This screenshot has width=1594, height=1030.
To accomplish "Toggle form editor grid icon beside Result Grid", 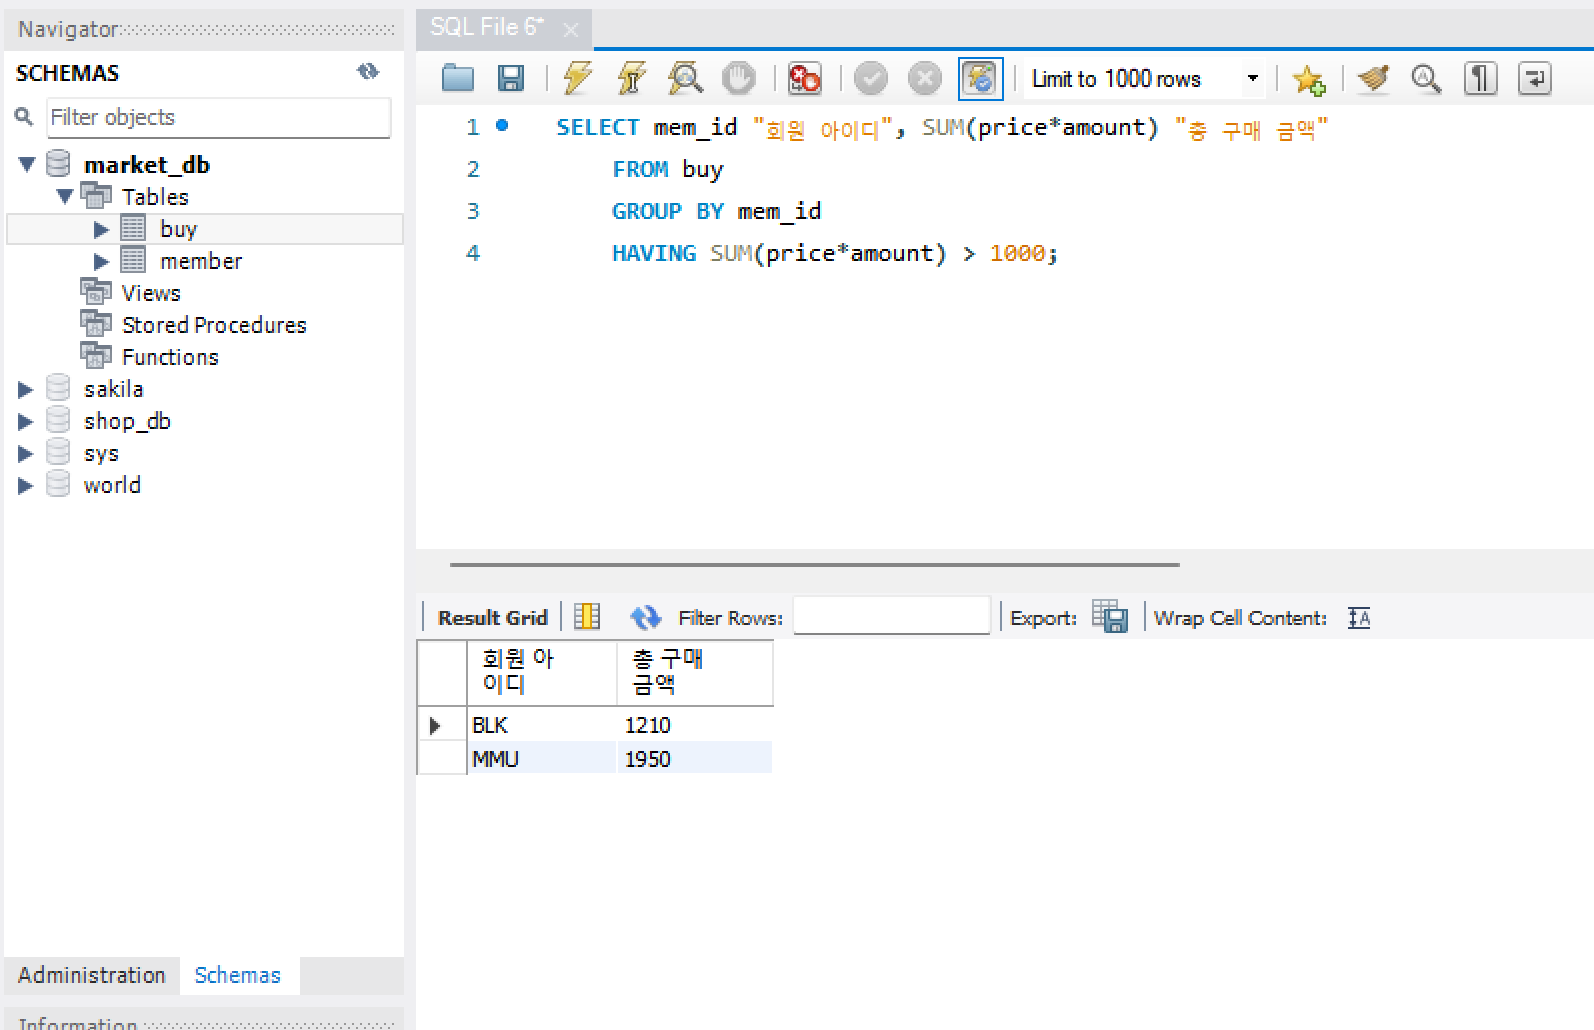I will click(587, 616).
